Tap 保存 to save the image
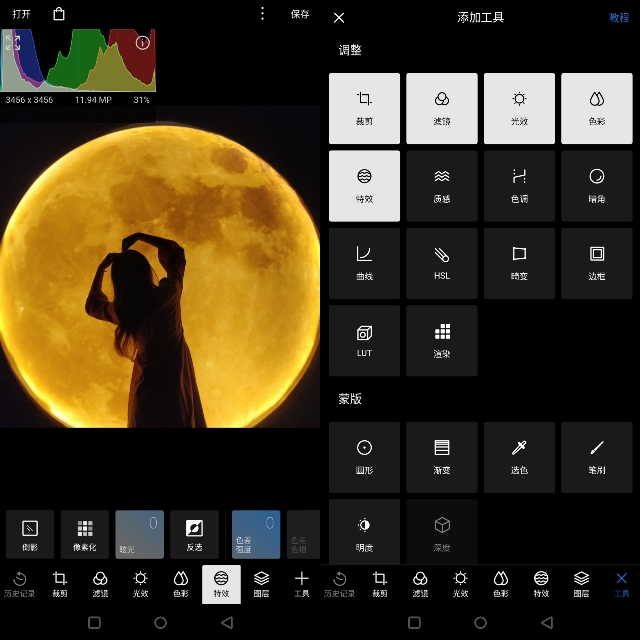The height and width of the screenshot is (640, 640). tap(300, 14)
